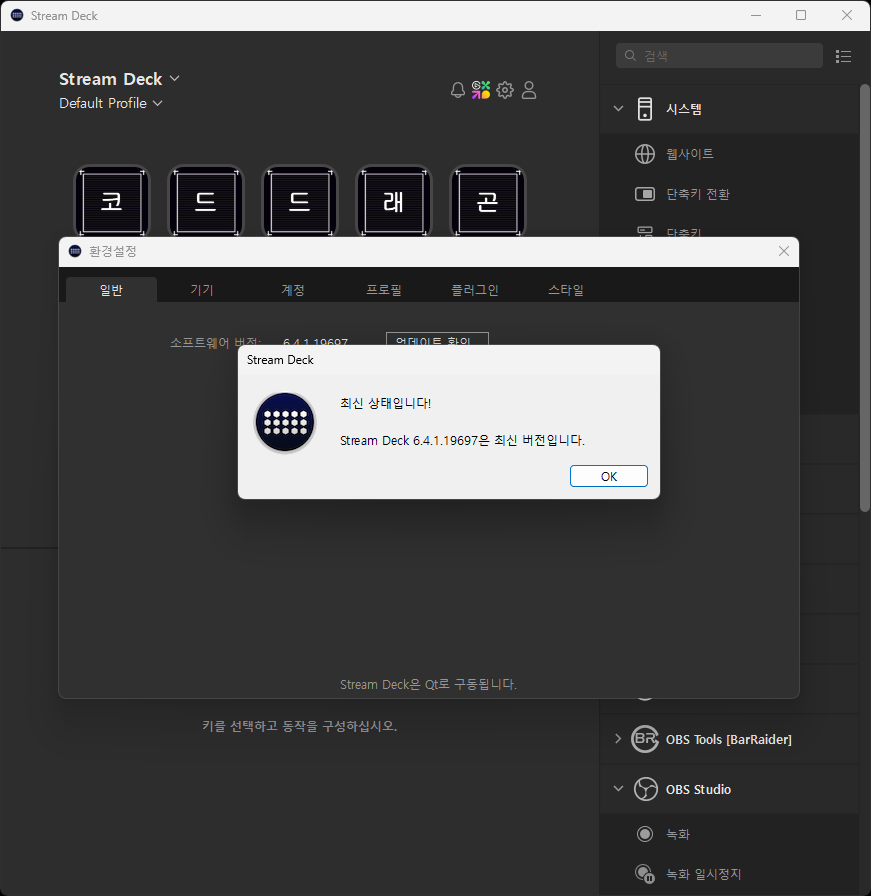Switch to the 계정 tab
Image resolution: width=871 pixels, height=896 pixels.
(293, 290)
